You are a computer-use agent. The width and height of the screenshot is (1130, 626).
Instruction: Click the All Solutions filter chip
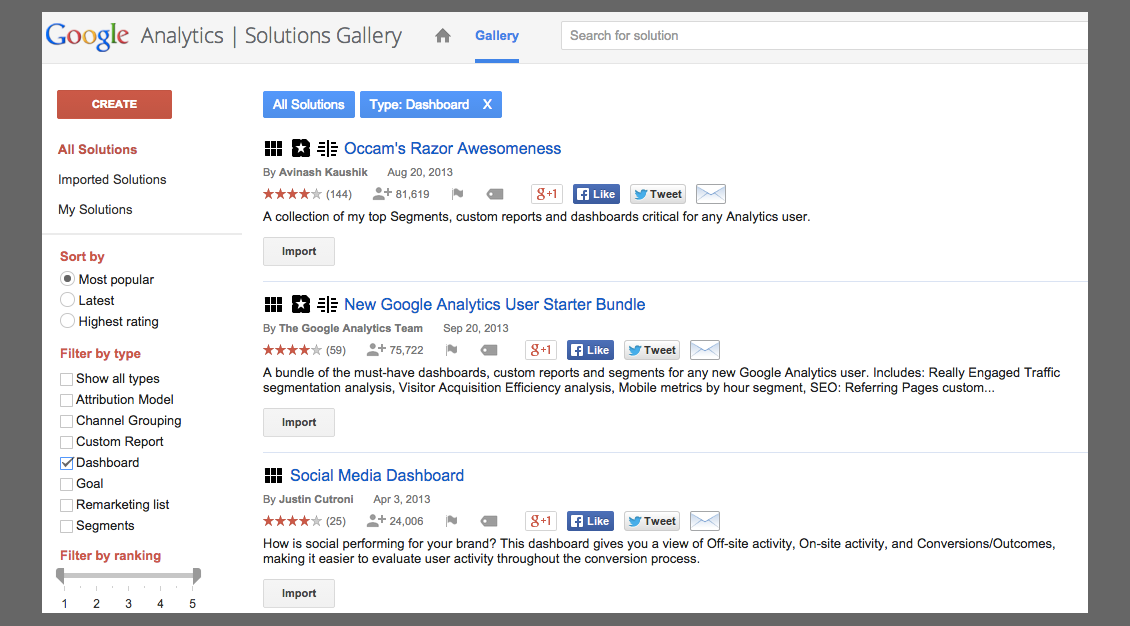point(308,104)
